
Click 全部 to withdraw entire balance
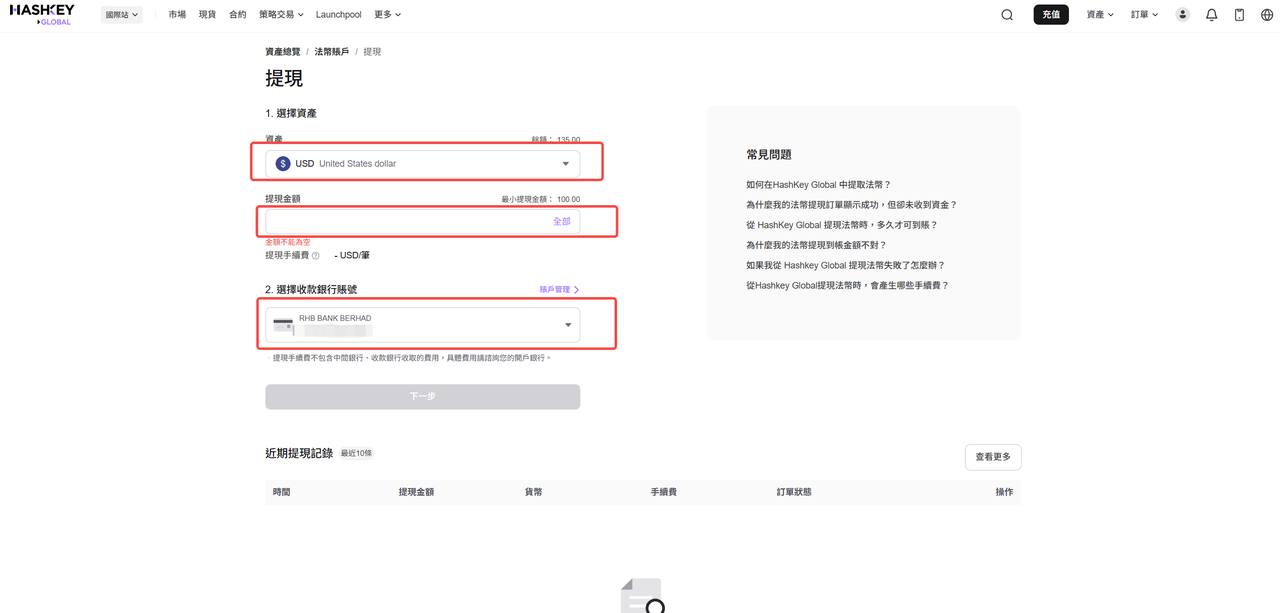point(561,221)
